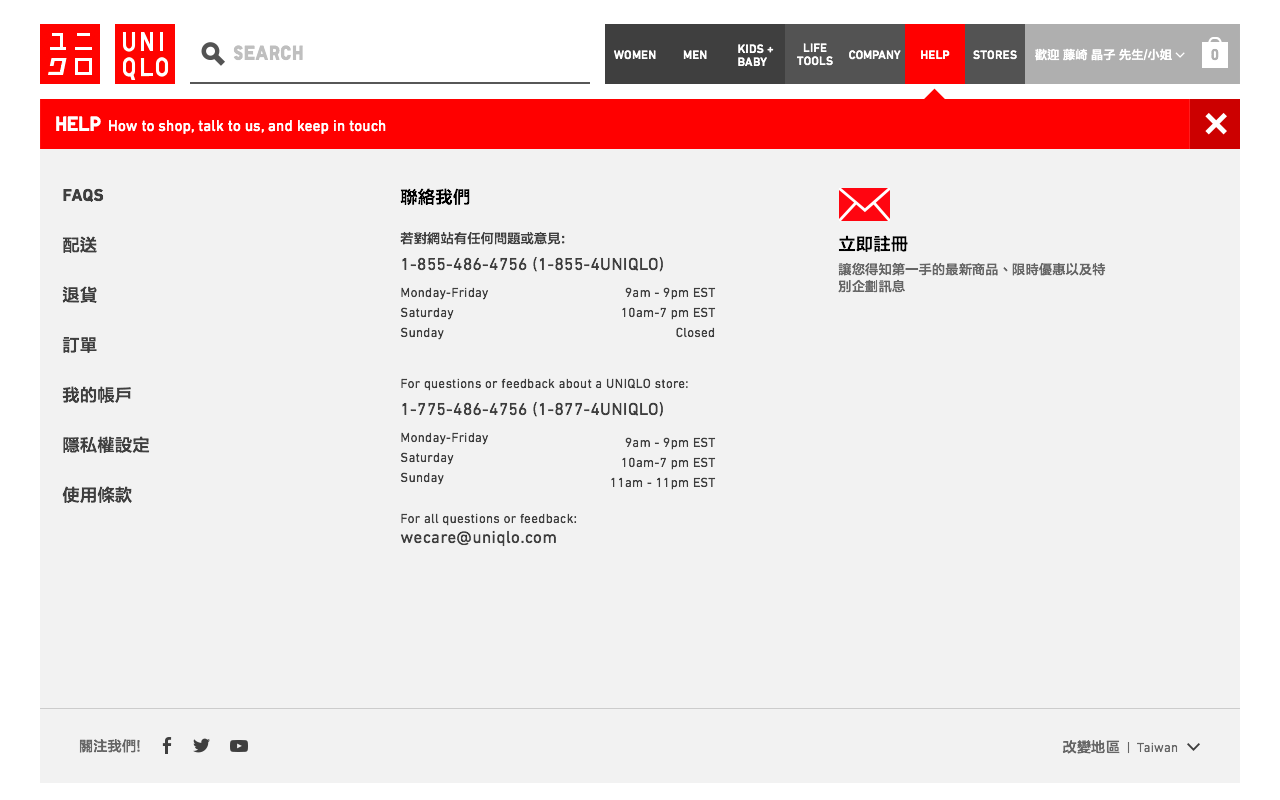The image size is (1280, 800).
Task: Click the Facebook icon in footer
Action: click(167, 746)
